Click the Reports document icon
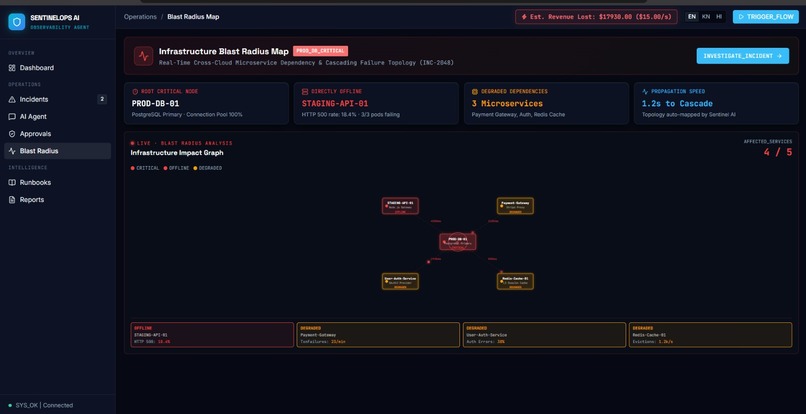806x414 pixels. [12, 200]
